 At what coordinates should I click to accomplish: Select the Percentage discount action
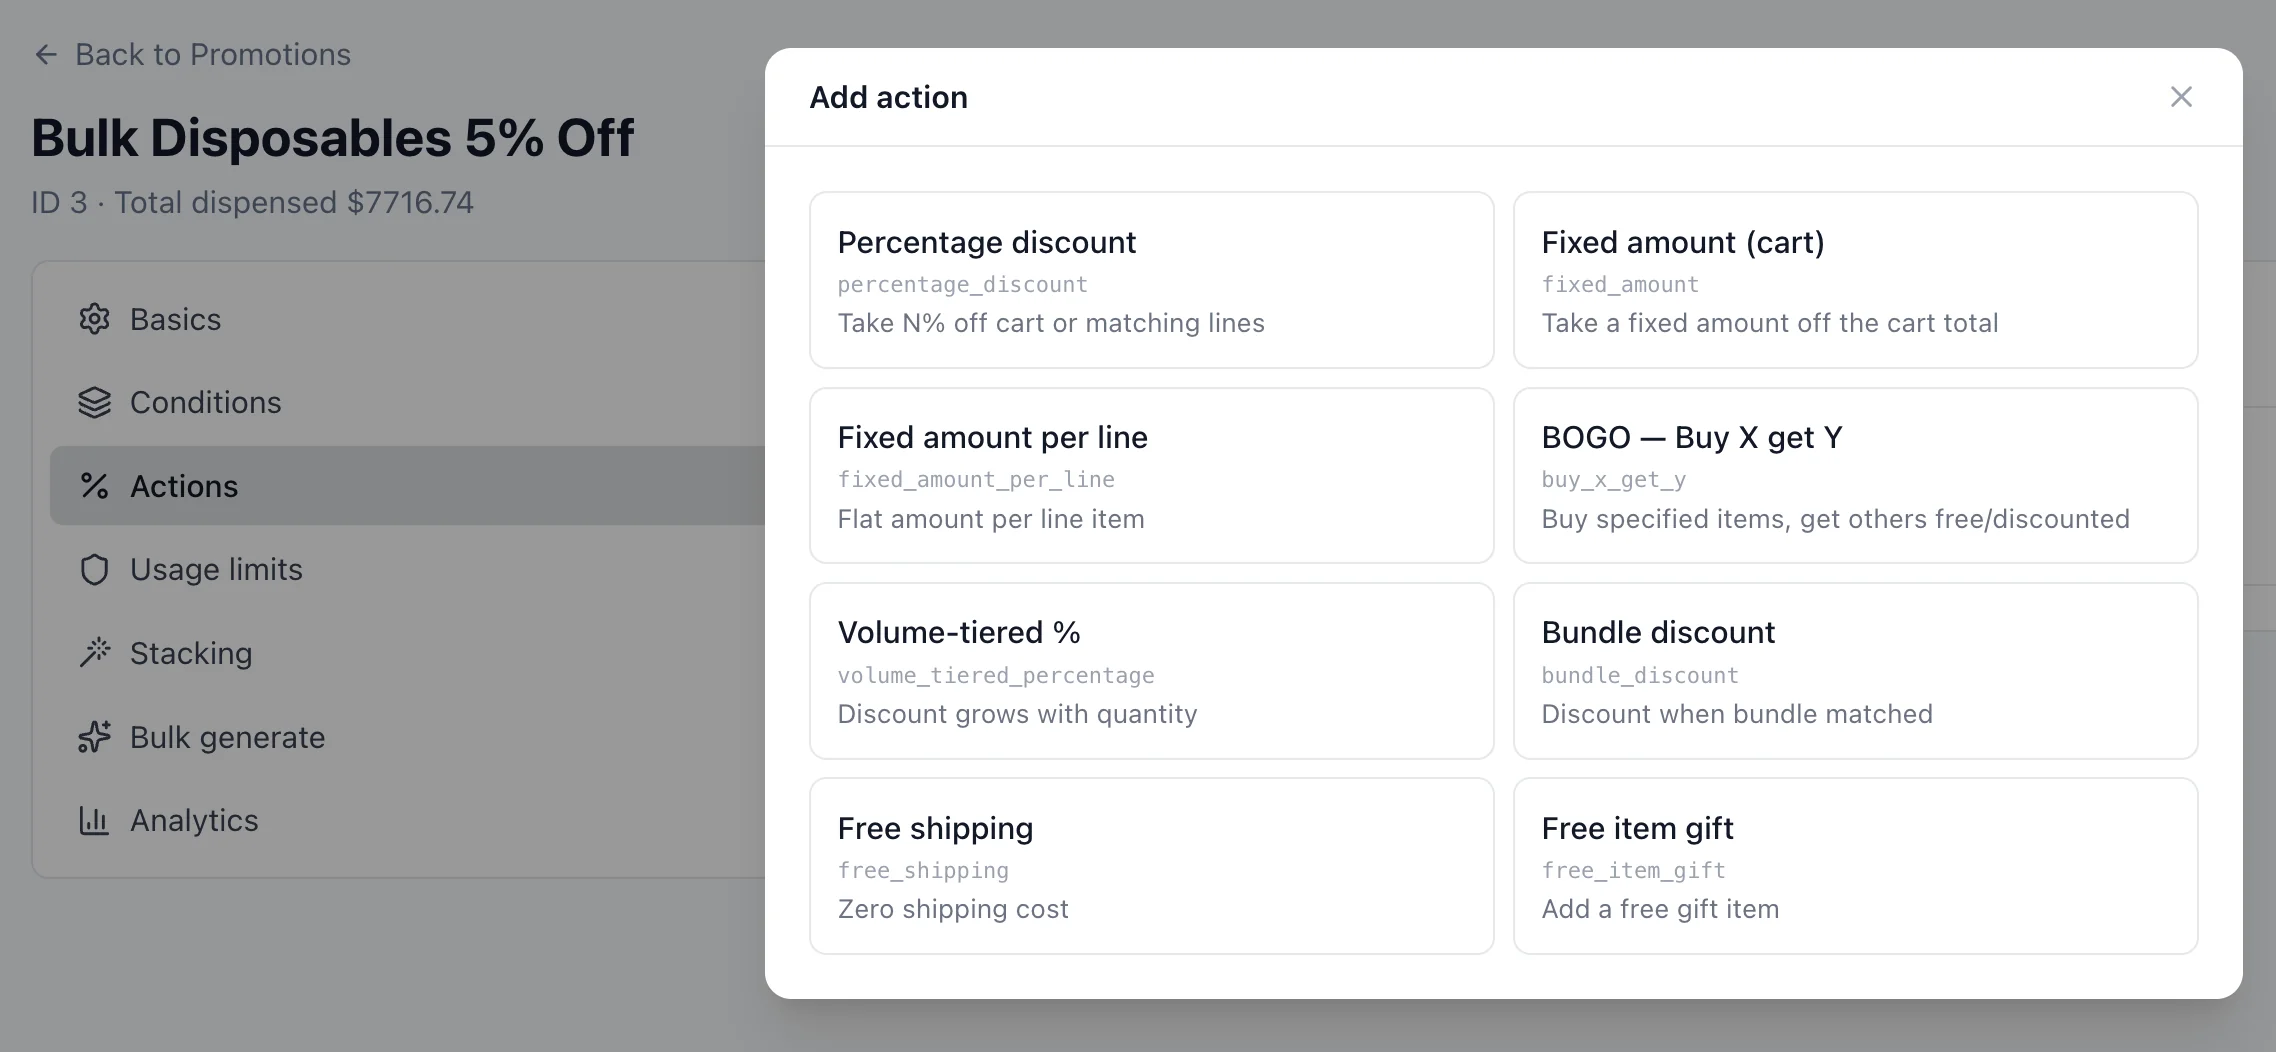pos(1151,281)
